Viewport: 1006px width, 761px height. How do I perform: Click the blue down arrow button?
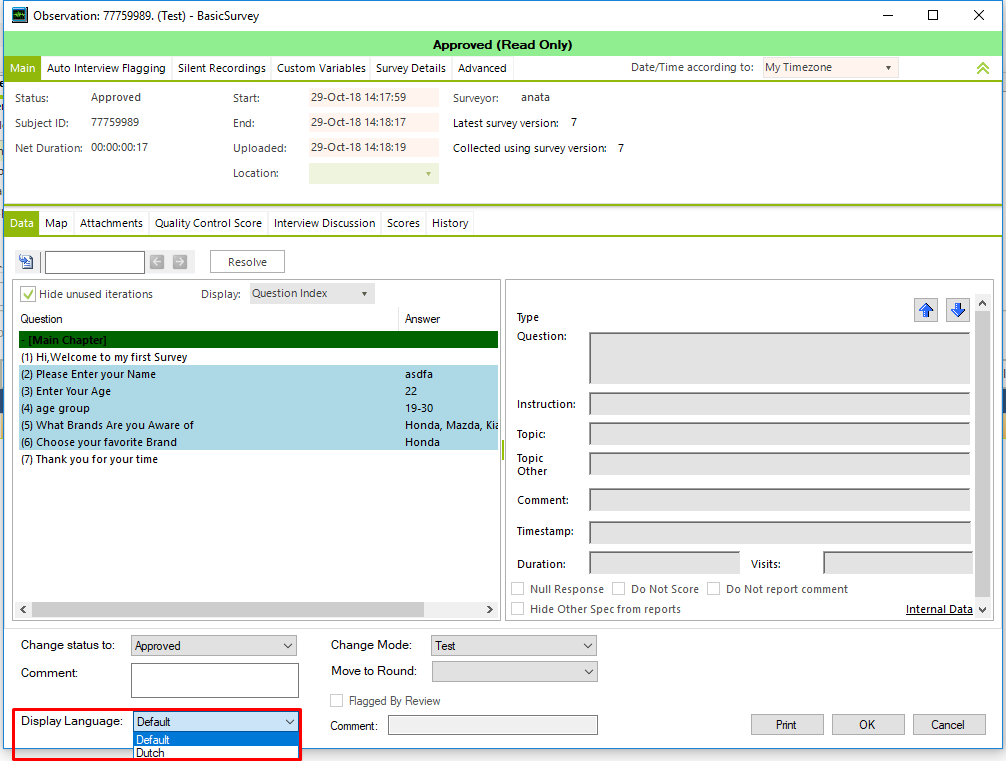[958, 311]
